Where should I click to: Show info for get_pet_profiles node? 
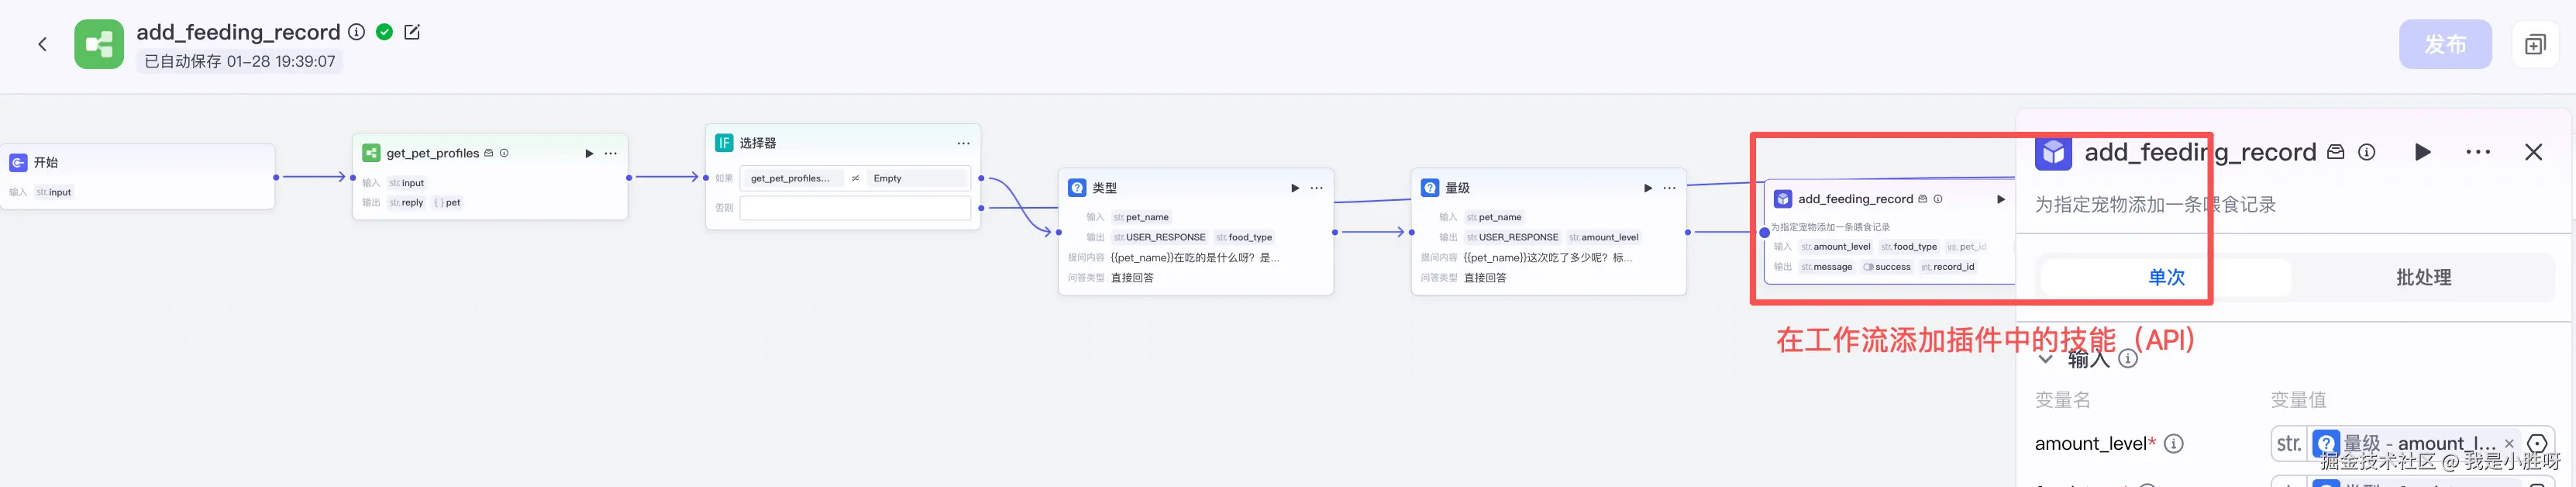504,153
